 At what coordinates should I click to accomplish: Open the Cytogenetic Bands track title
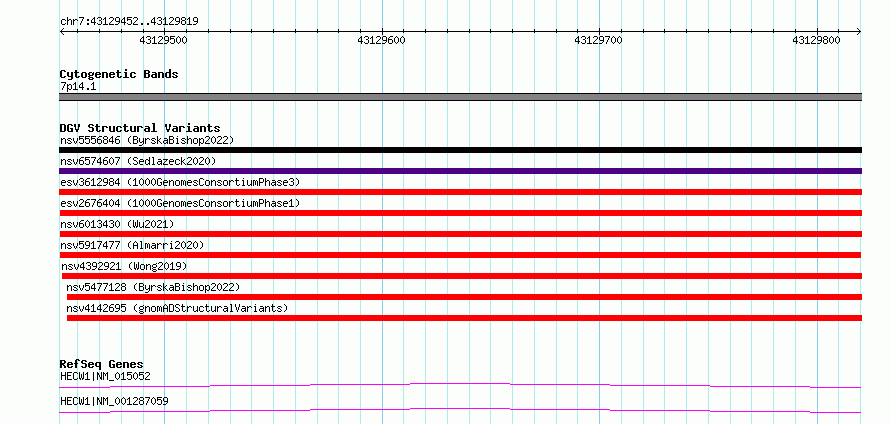[x=119, y=74]
